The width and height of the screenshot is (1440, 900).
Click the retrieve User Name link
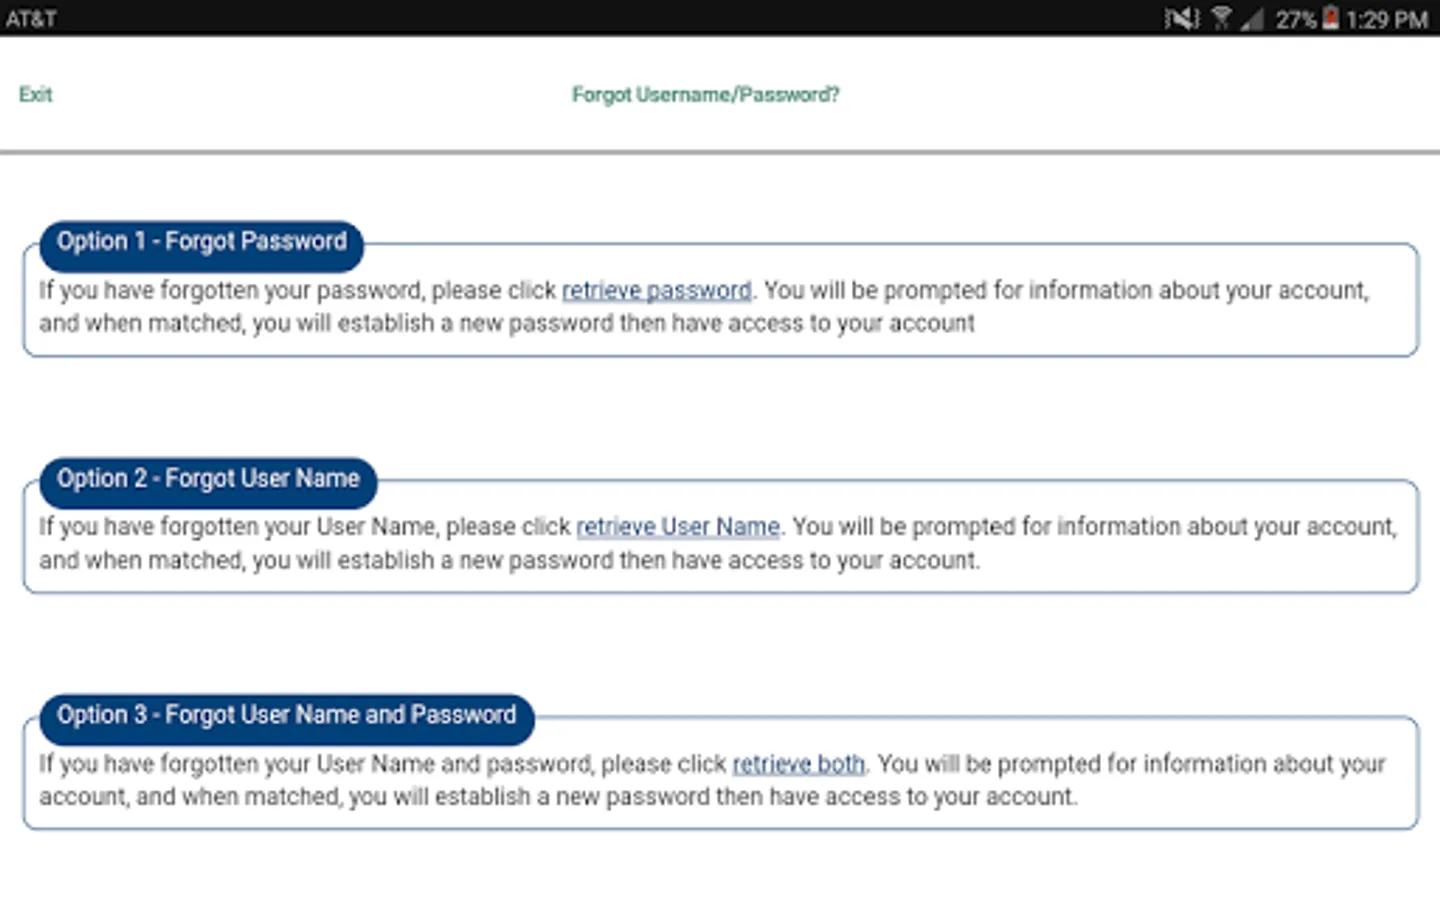point(677,527)
